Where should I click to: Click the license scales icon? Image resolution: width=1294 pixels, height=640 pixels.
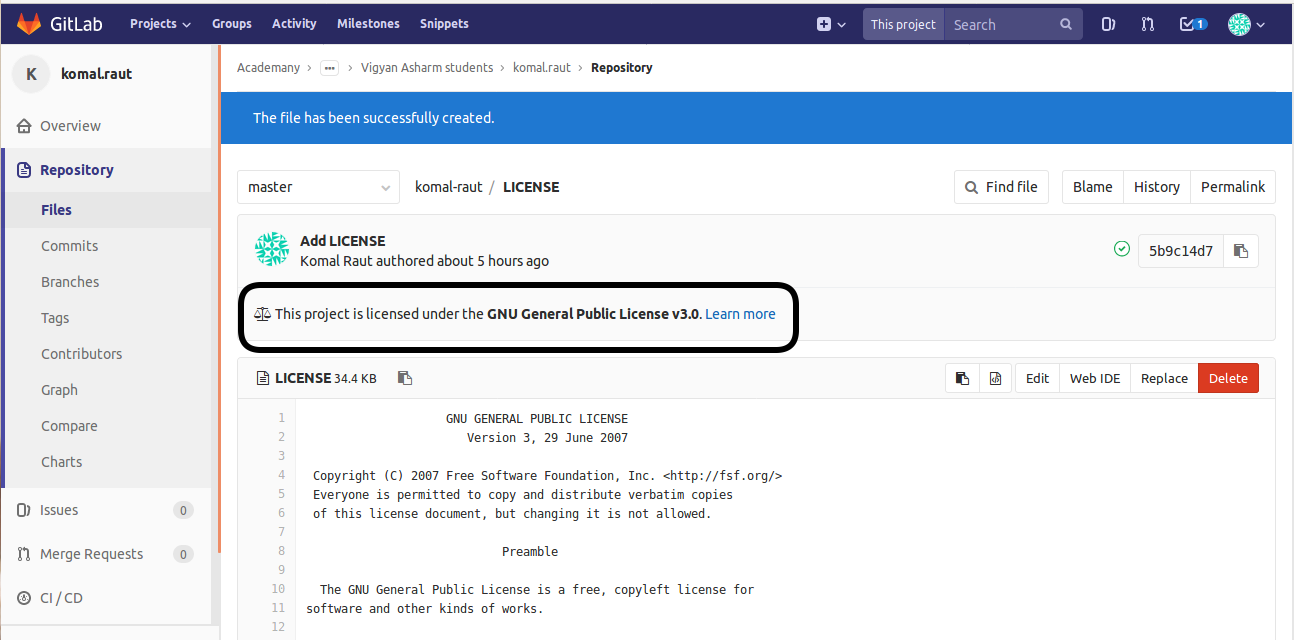(x=262, y=314)
